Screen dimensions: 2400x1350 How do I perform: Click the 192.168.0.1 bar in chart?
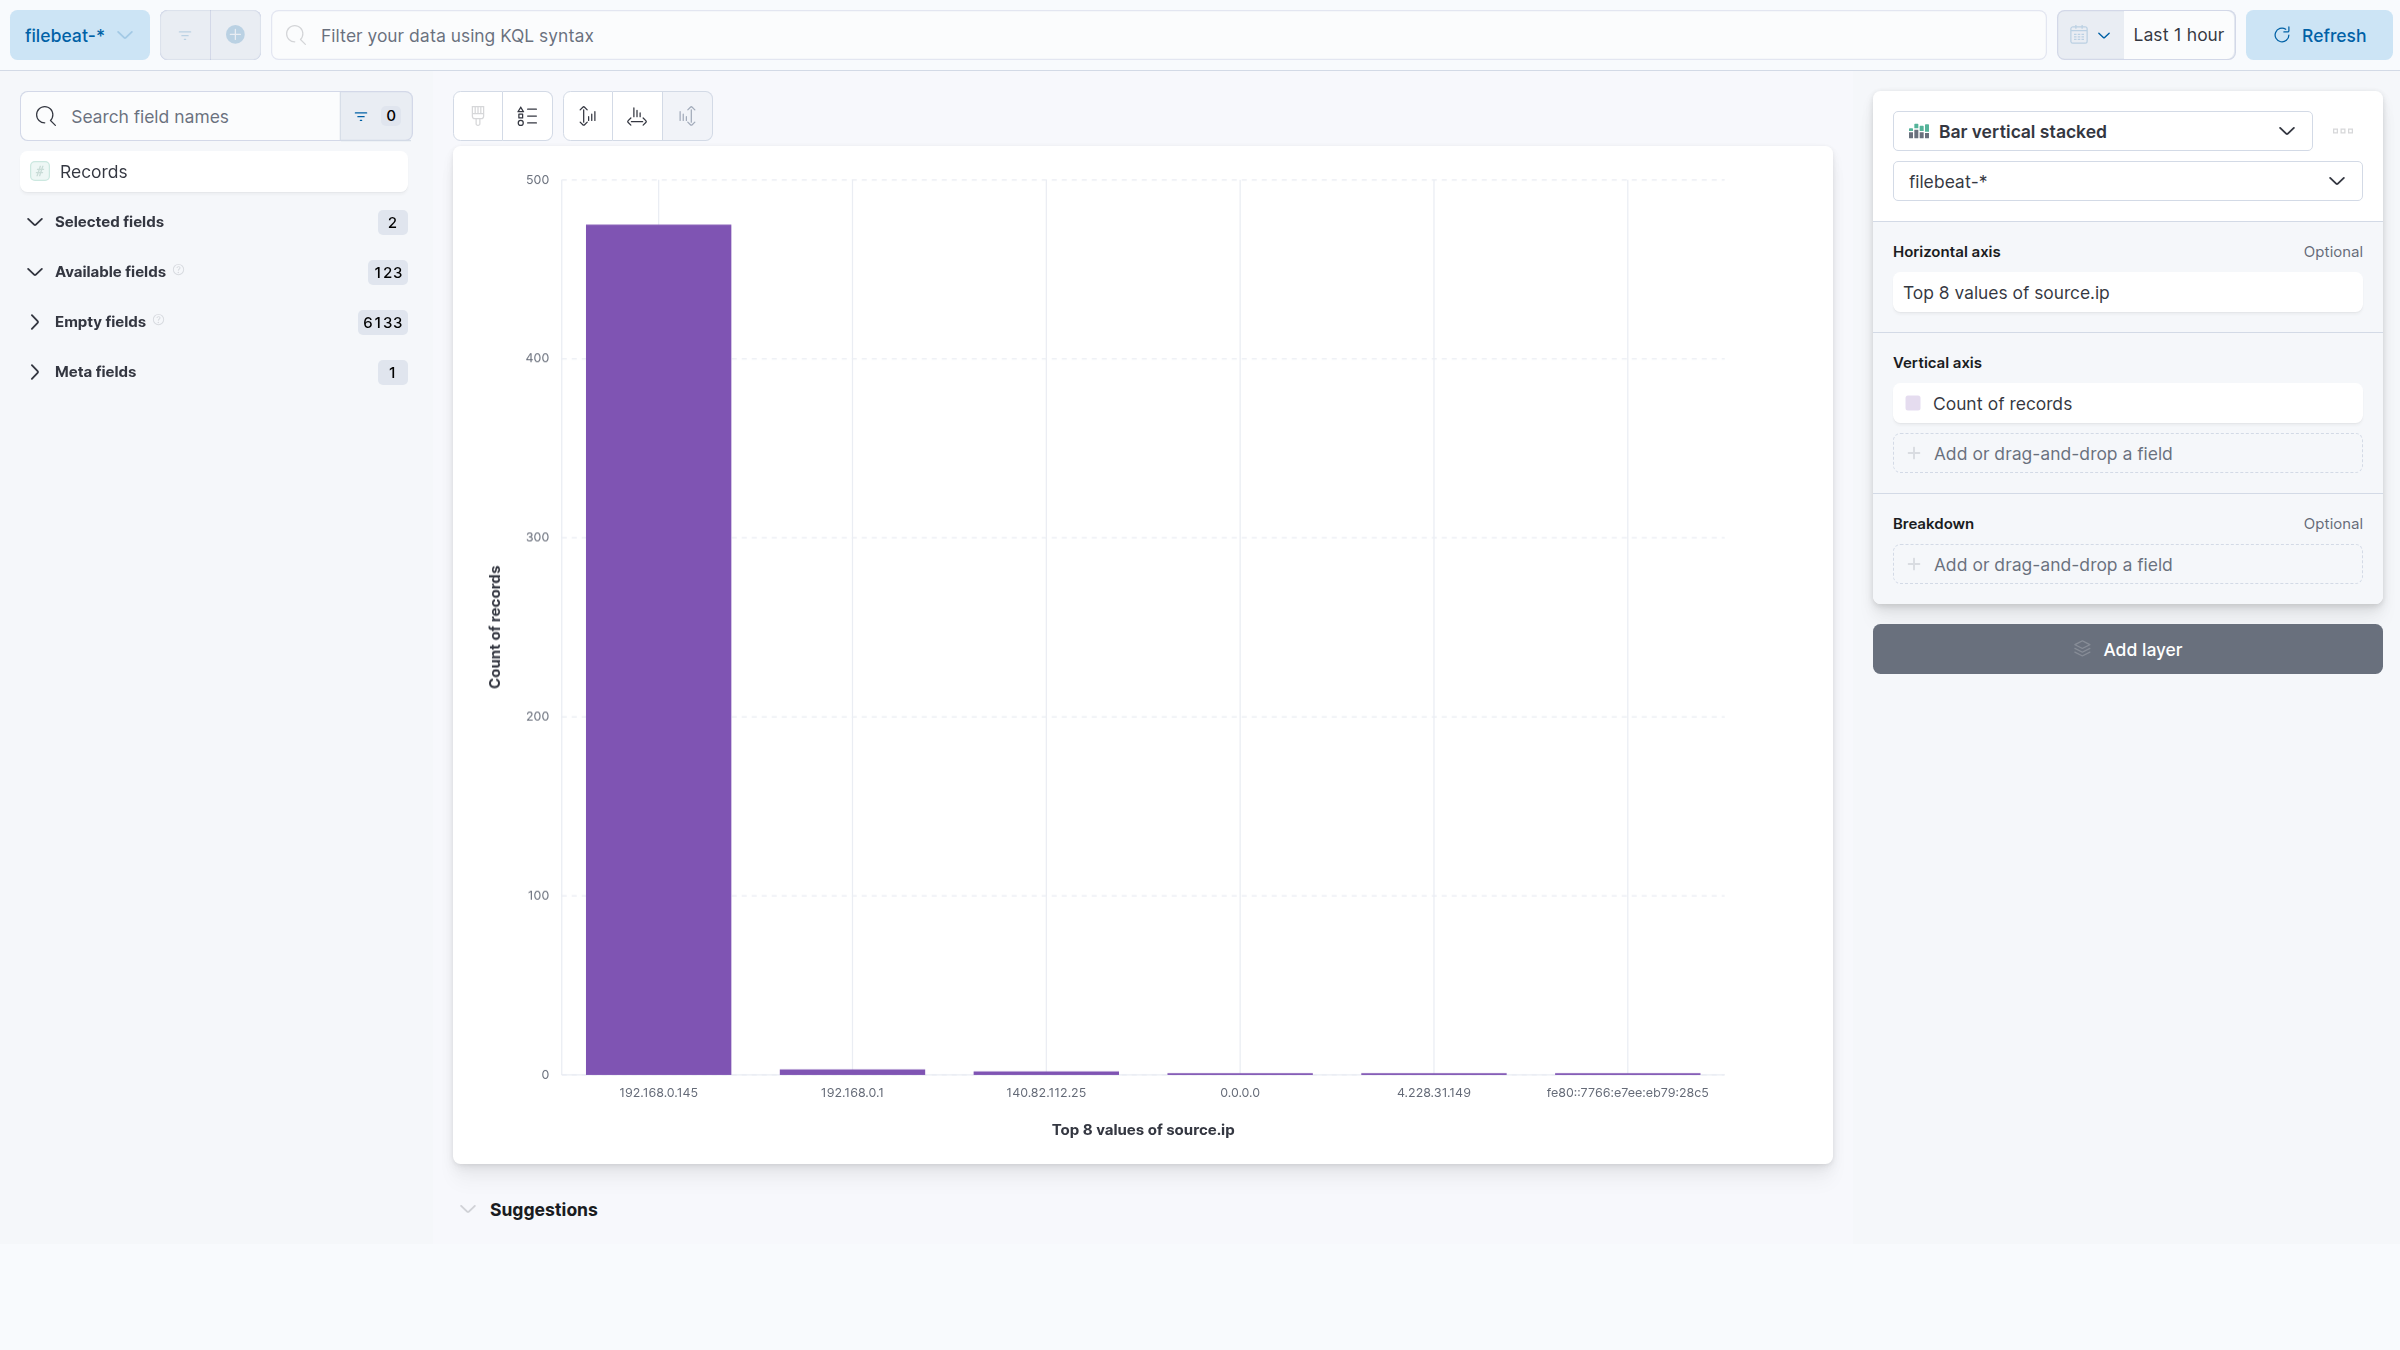pyautogui.click(x=852, y=1072)
